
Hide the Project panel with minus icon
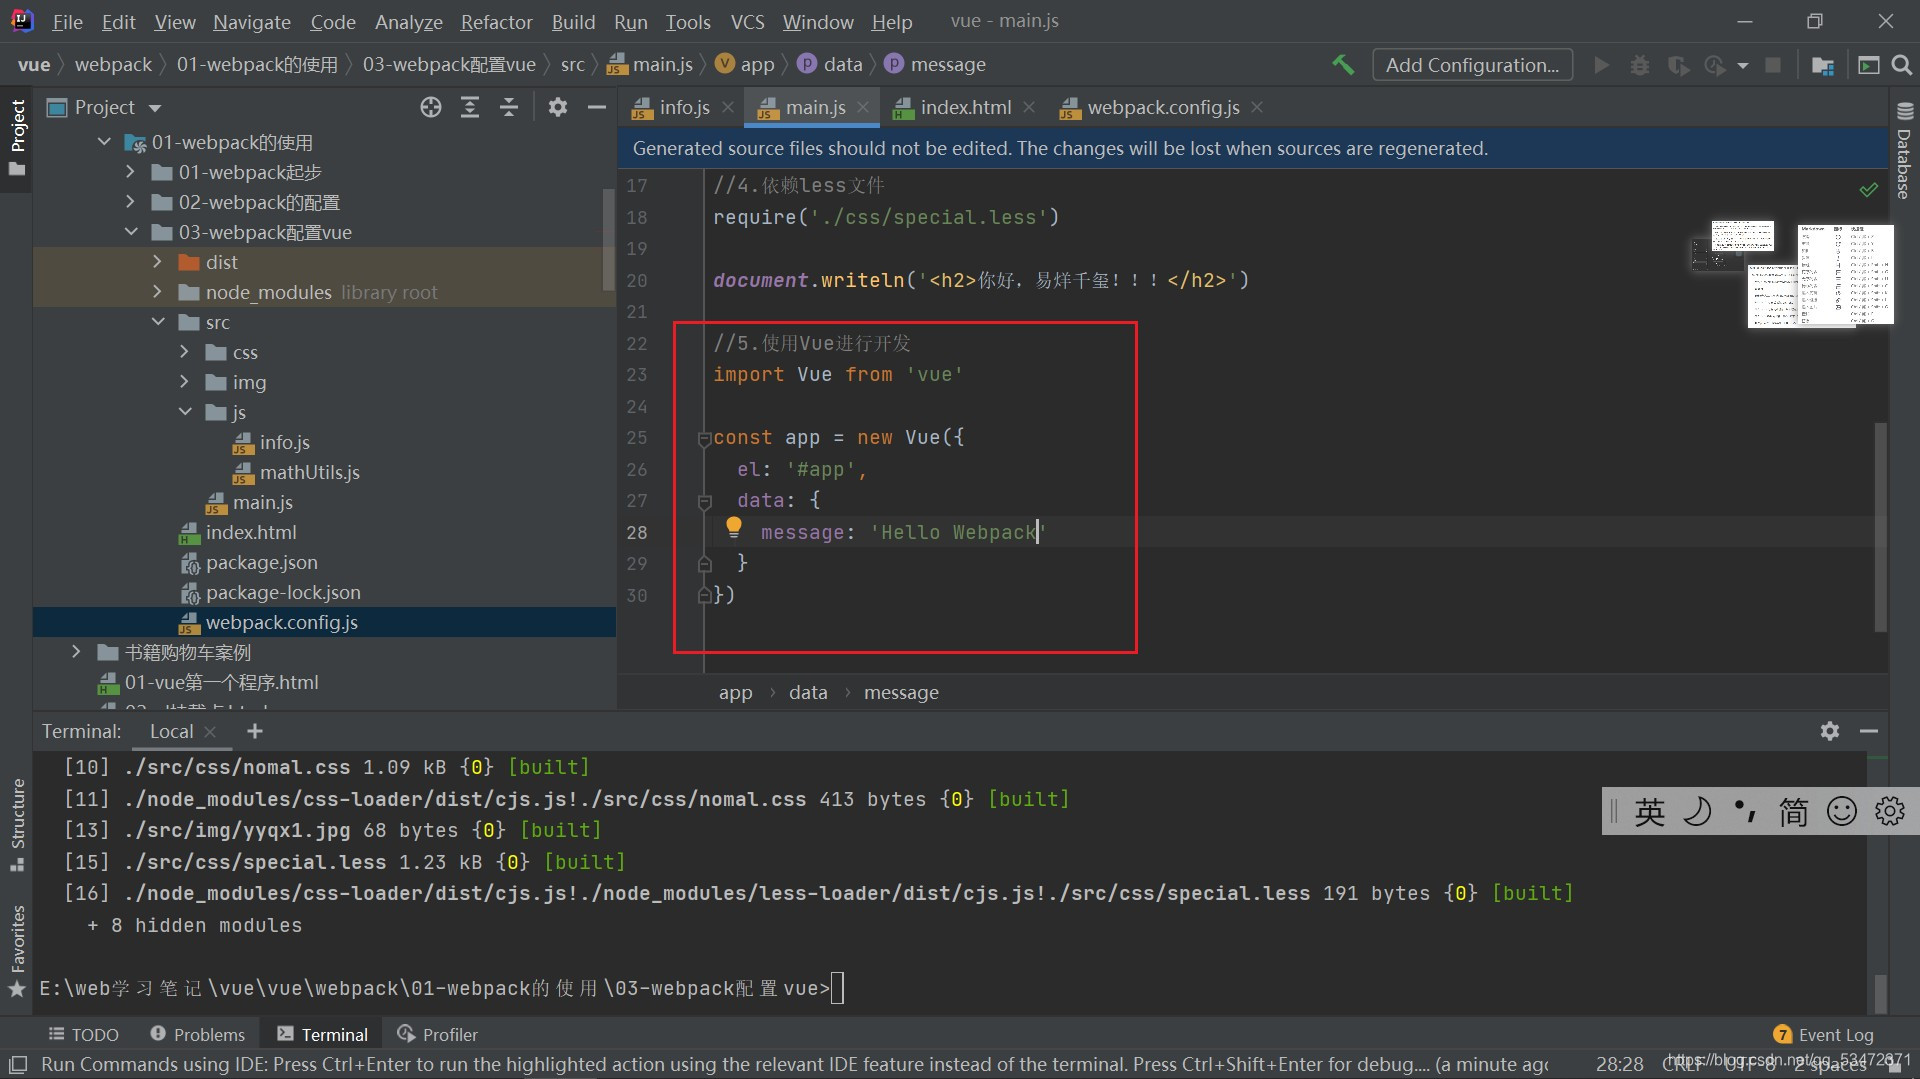point(597,107)
